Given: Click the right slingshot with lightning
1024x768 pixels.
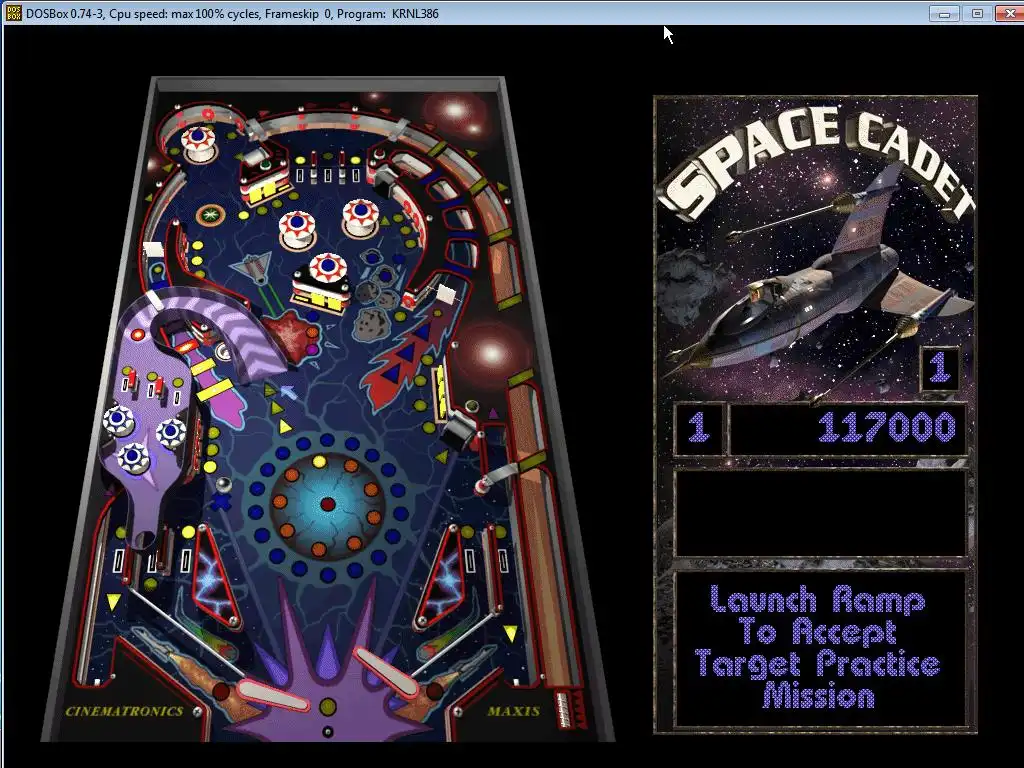Looking at the screenshot, I should tap(441, 578).
